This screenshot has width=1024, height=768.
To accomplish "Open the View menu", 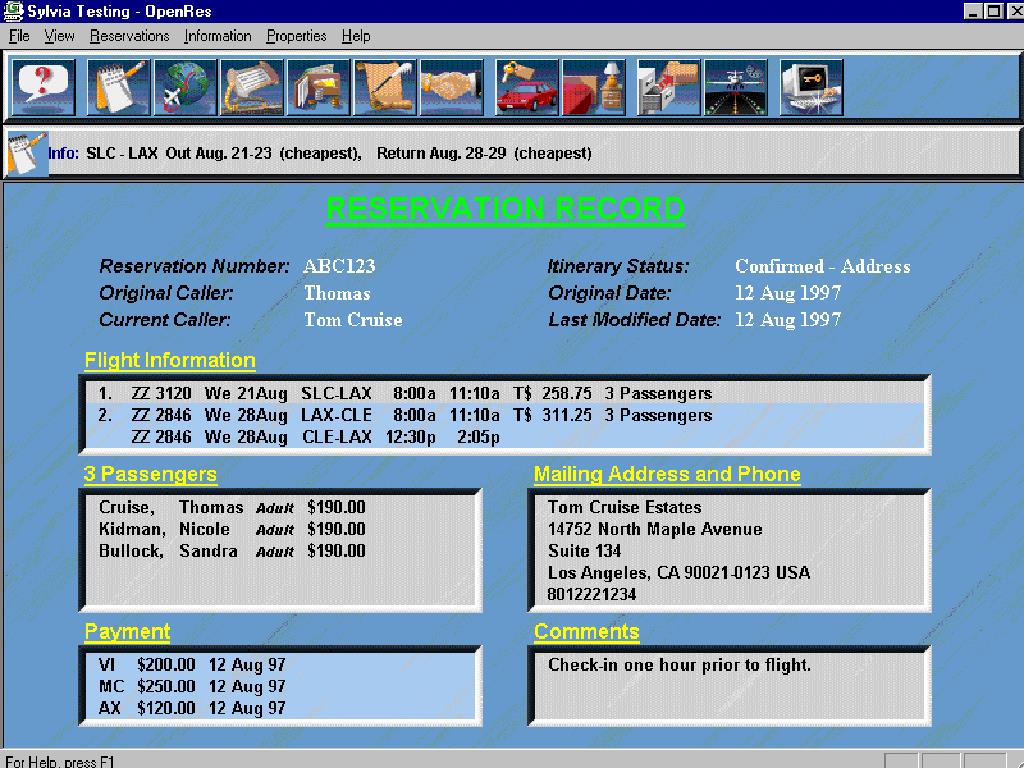I will (59, 36).
